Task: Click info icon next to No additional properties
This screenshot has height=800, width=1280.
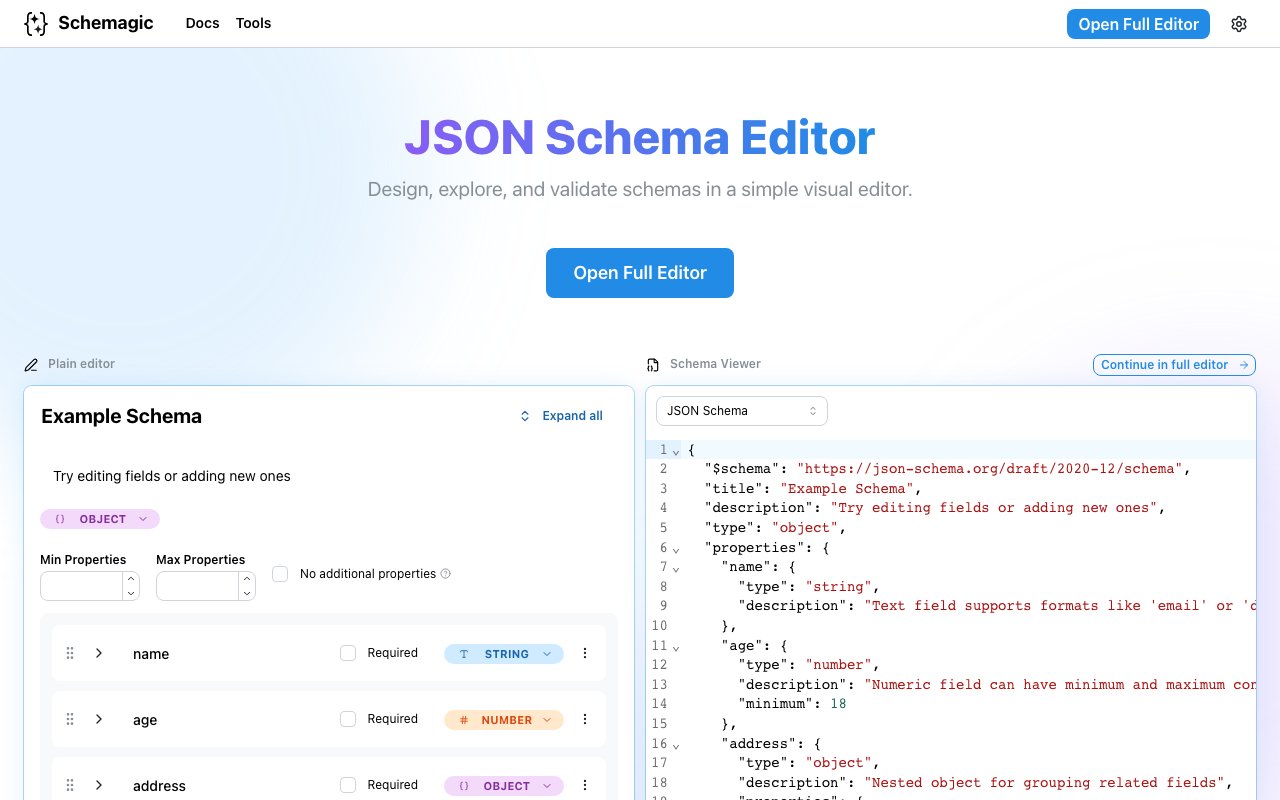Action: coord(446,574)
